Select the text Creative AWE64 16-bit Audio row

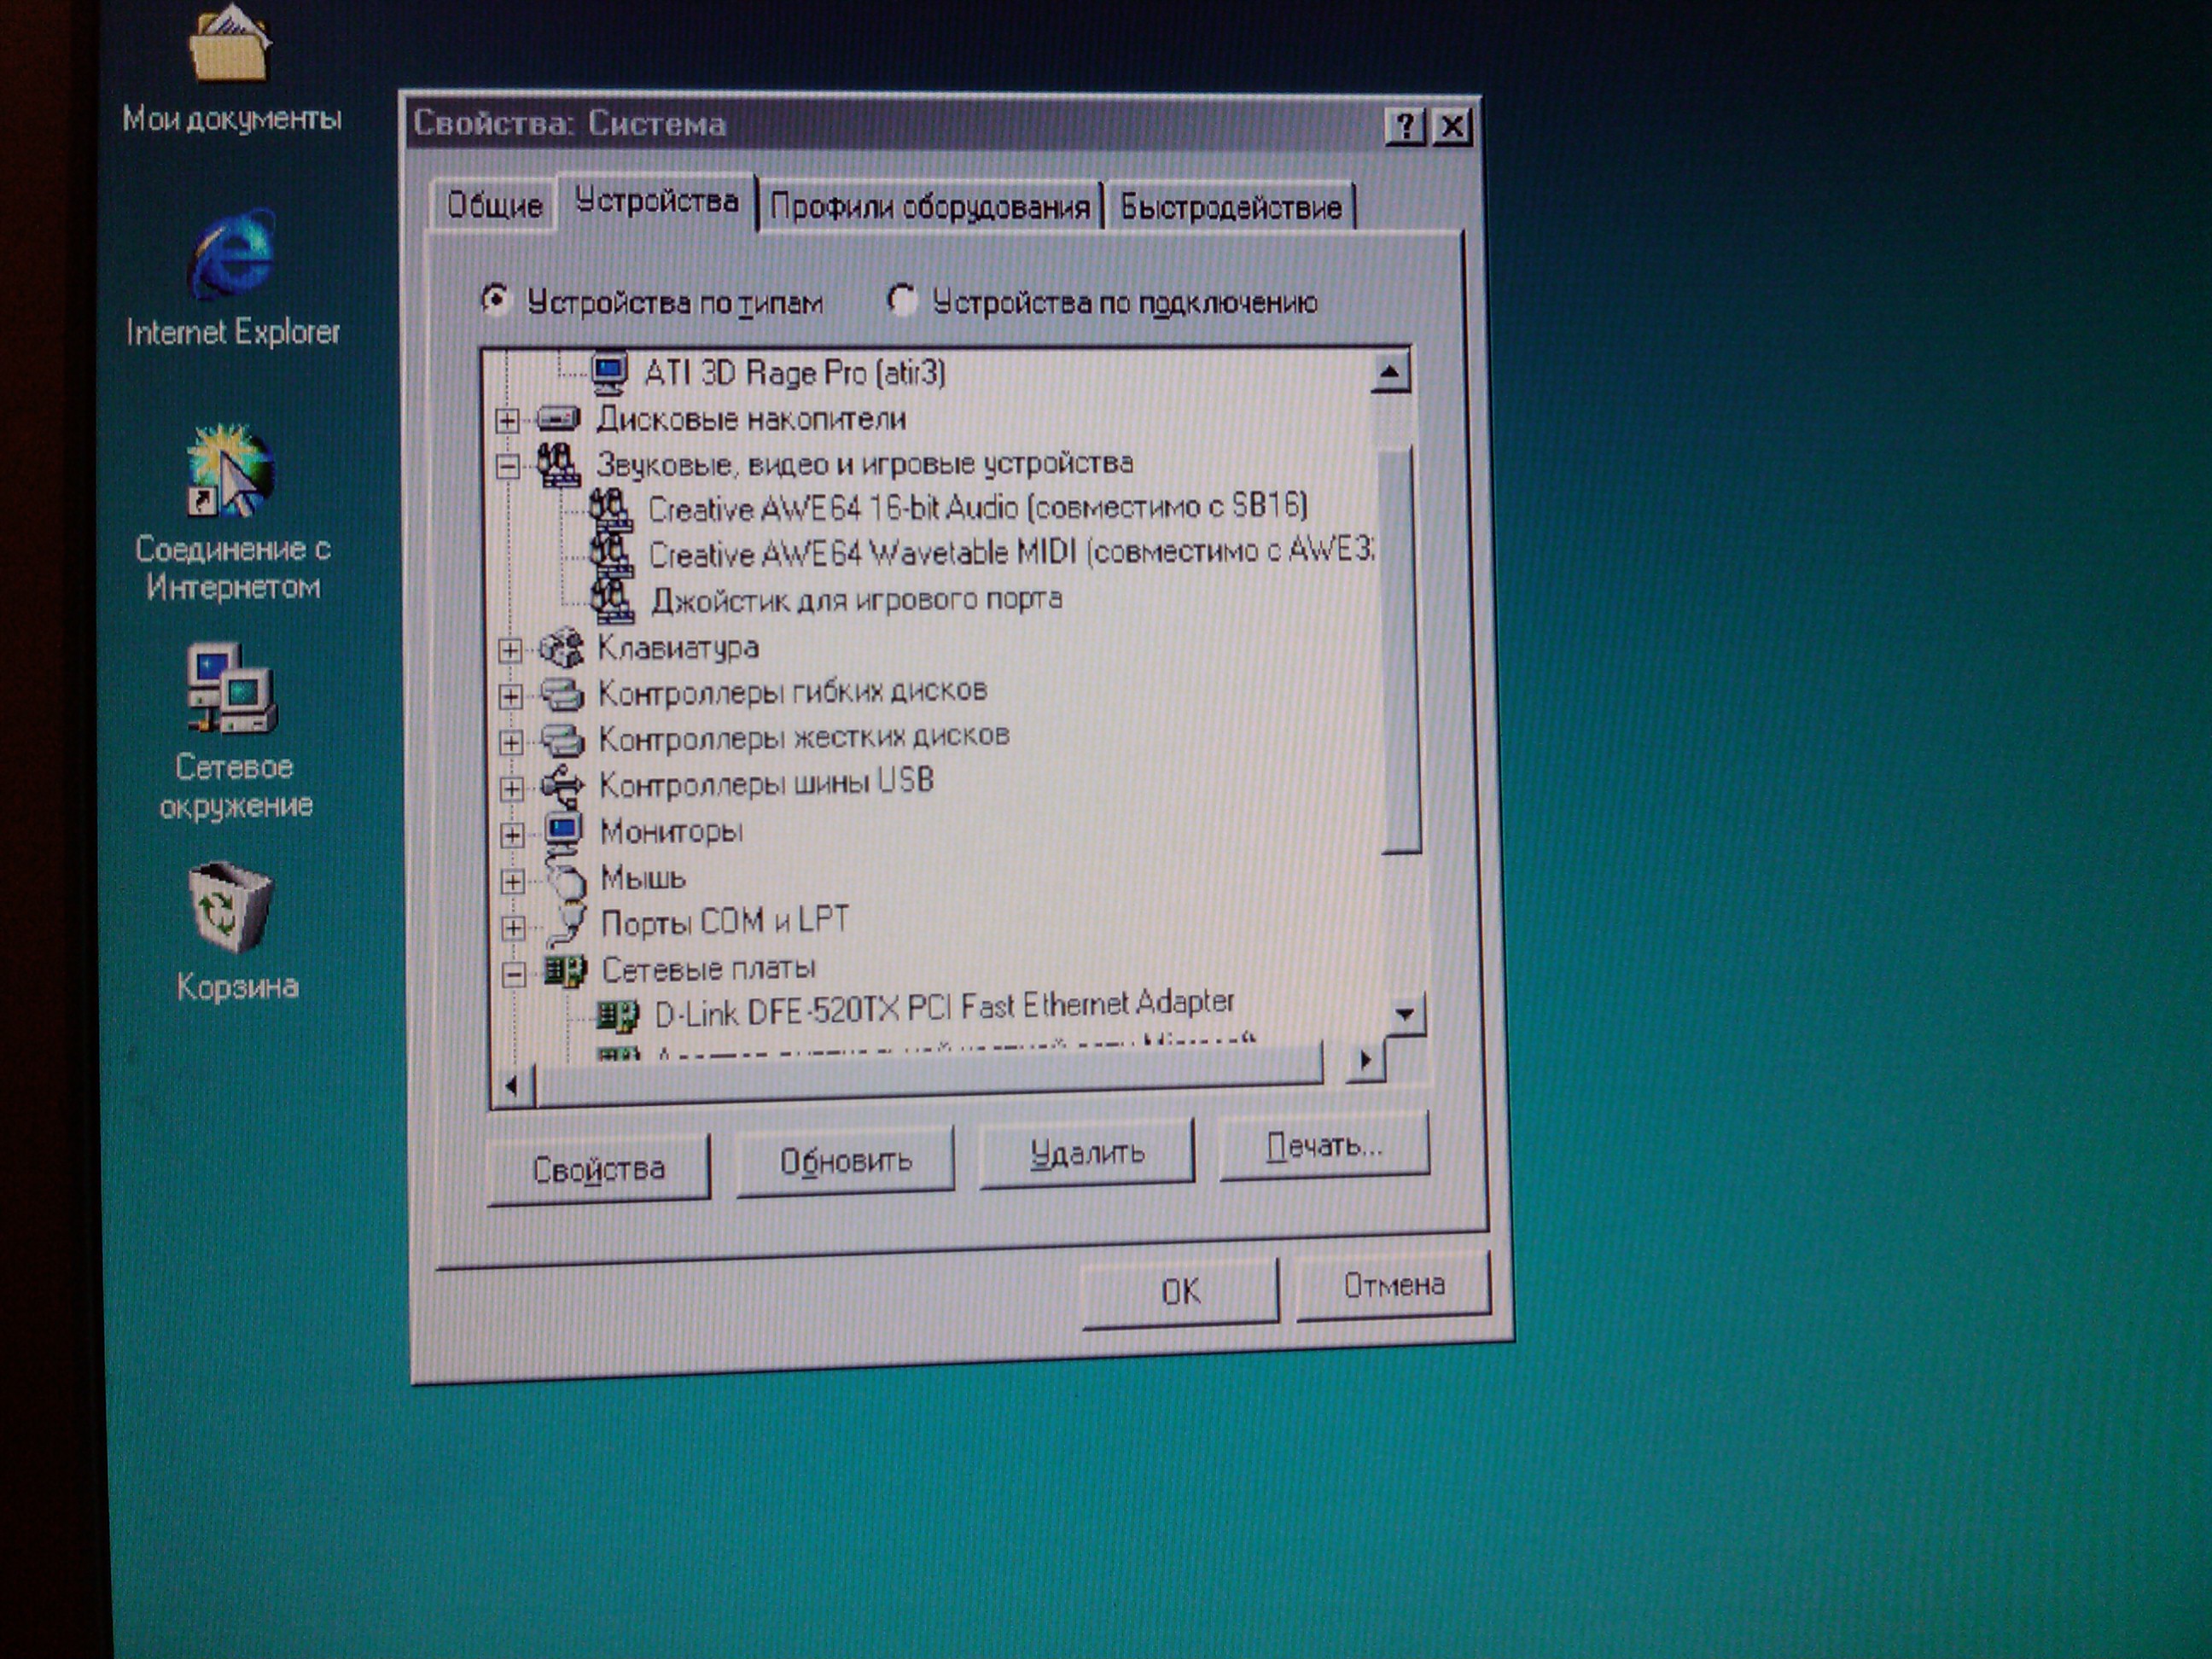tap(977, 508)
